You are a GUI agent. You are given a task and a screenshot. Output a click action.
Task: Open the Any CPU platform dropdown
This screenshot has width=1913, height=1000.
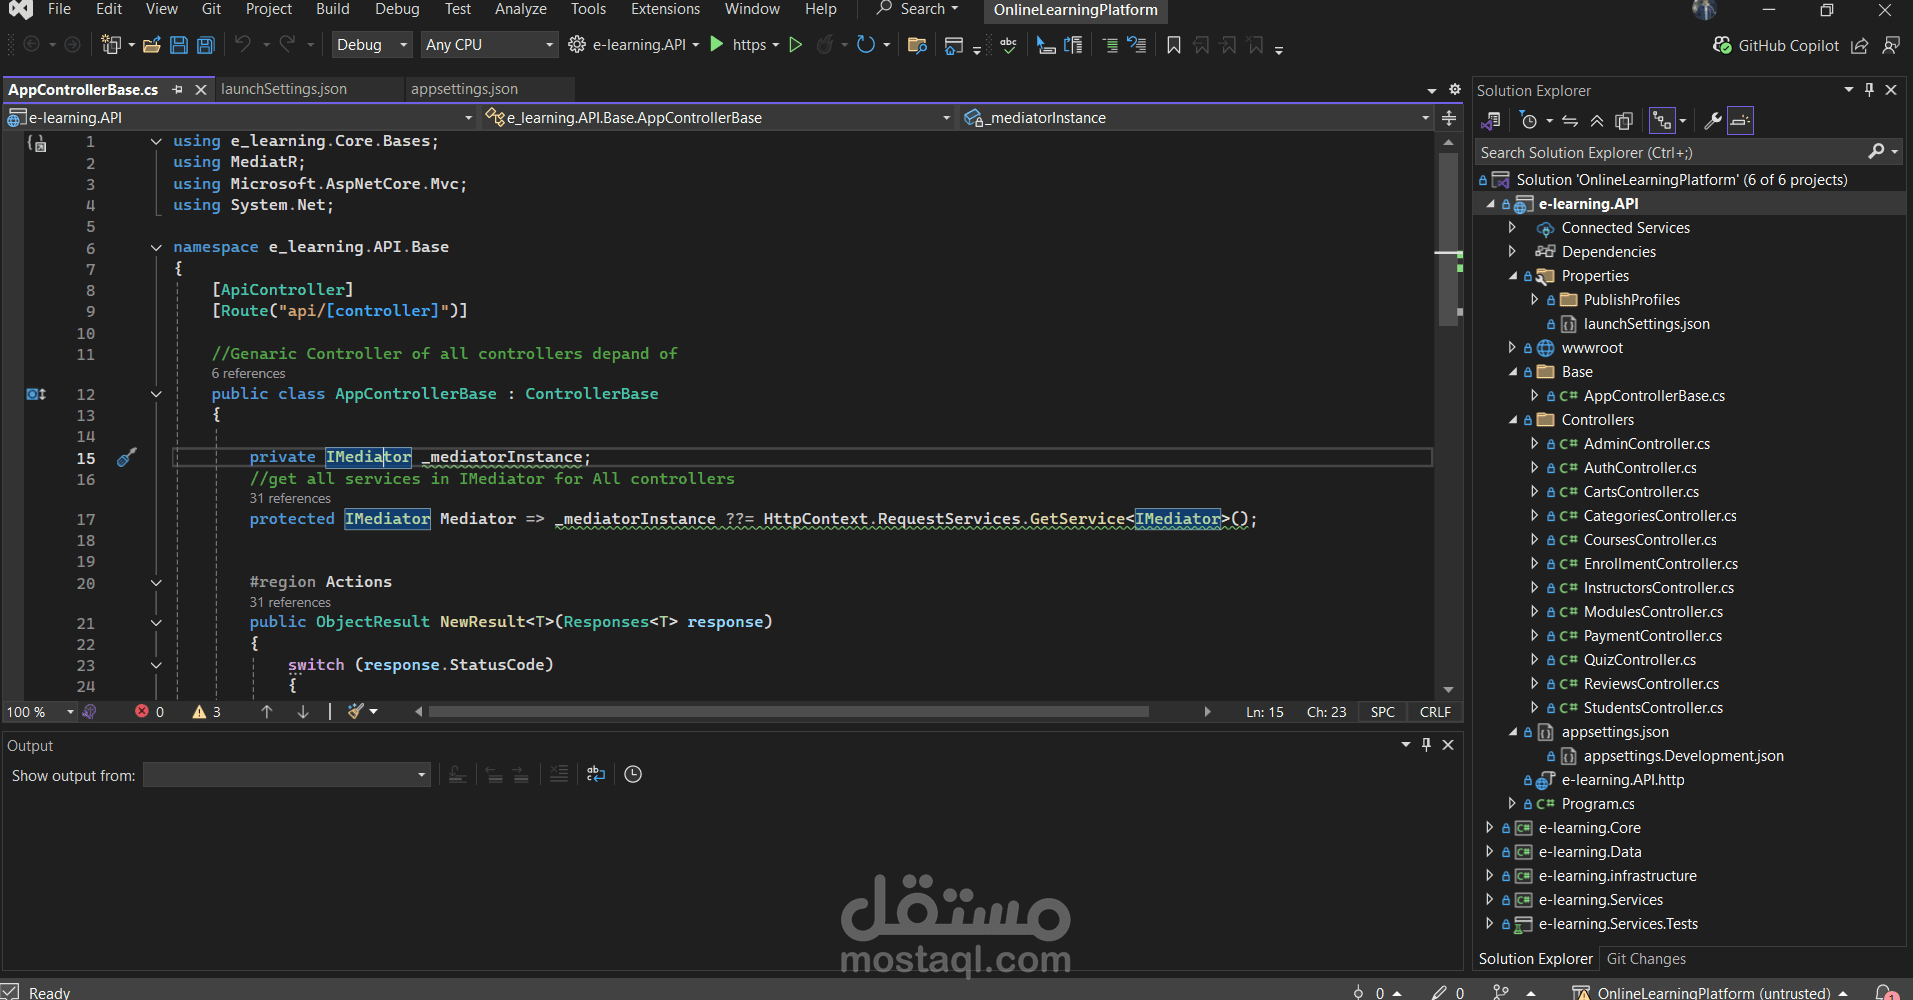coord(489,45)
